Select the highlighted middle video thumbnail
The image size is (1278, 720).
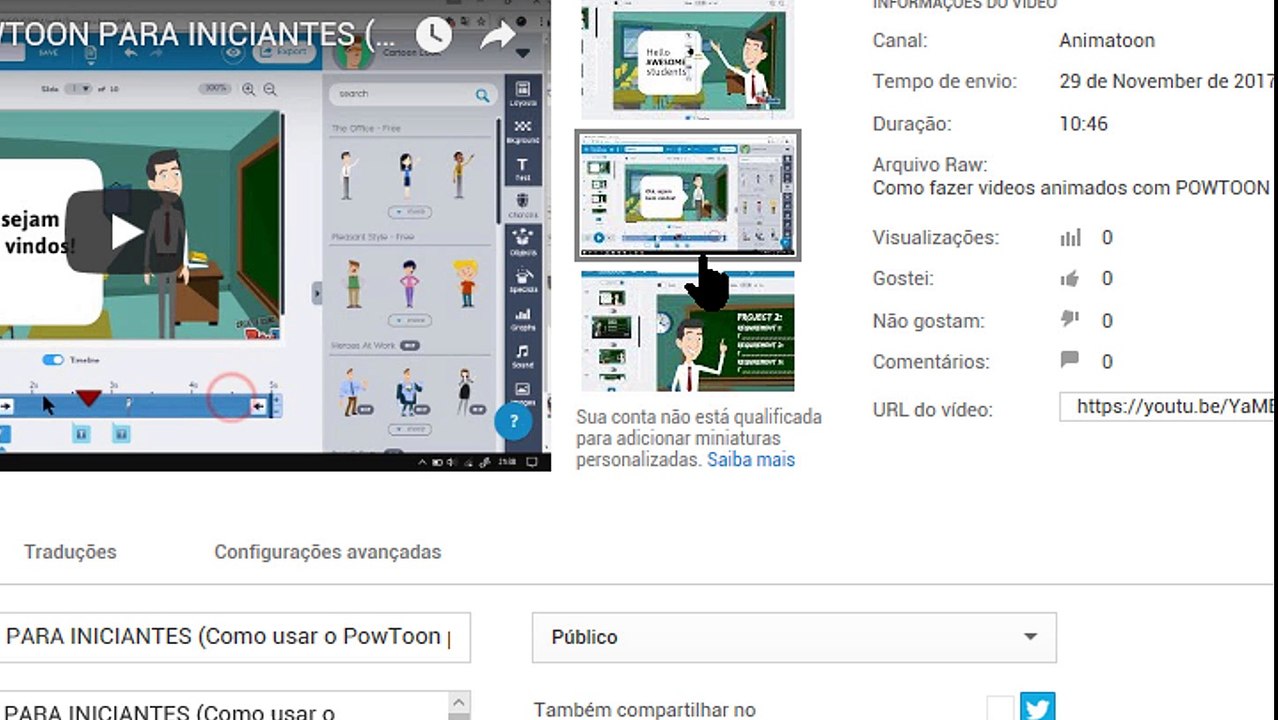coord(688,195)
